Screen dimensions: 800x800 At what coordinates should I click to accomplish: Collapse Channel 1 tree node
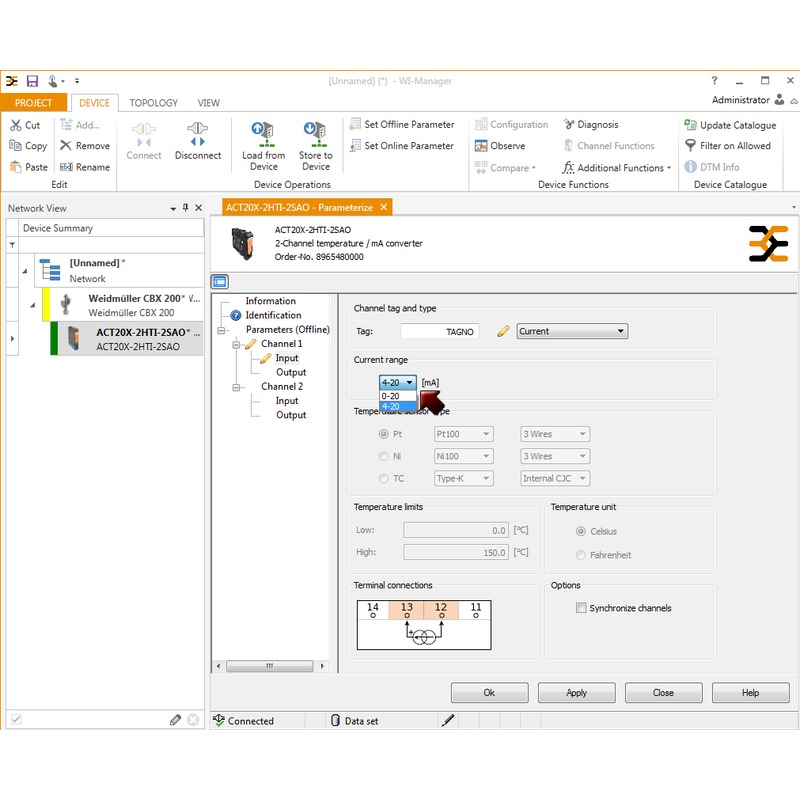coord(236,345)
